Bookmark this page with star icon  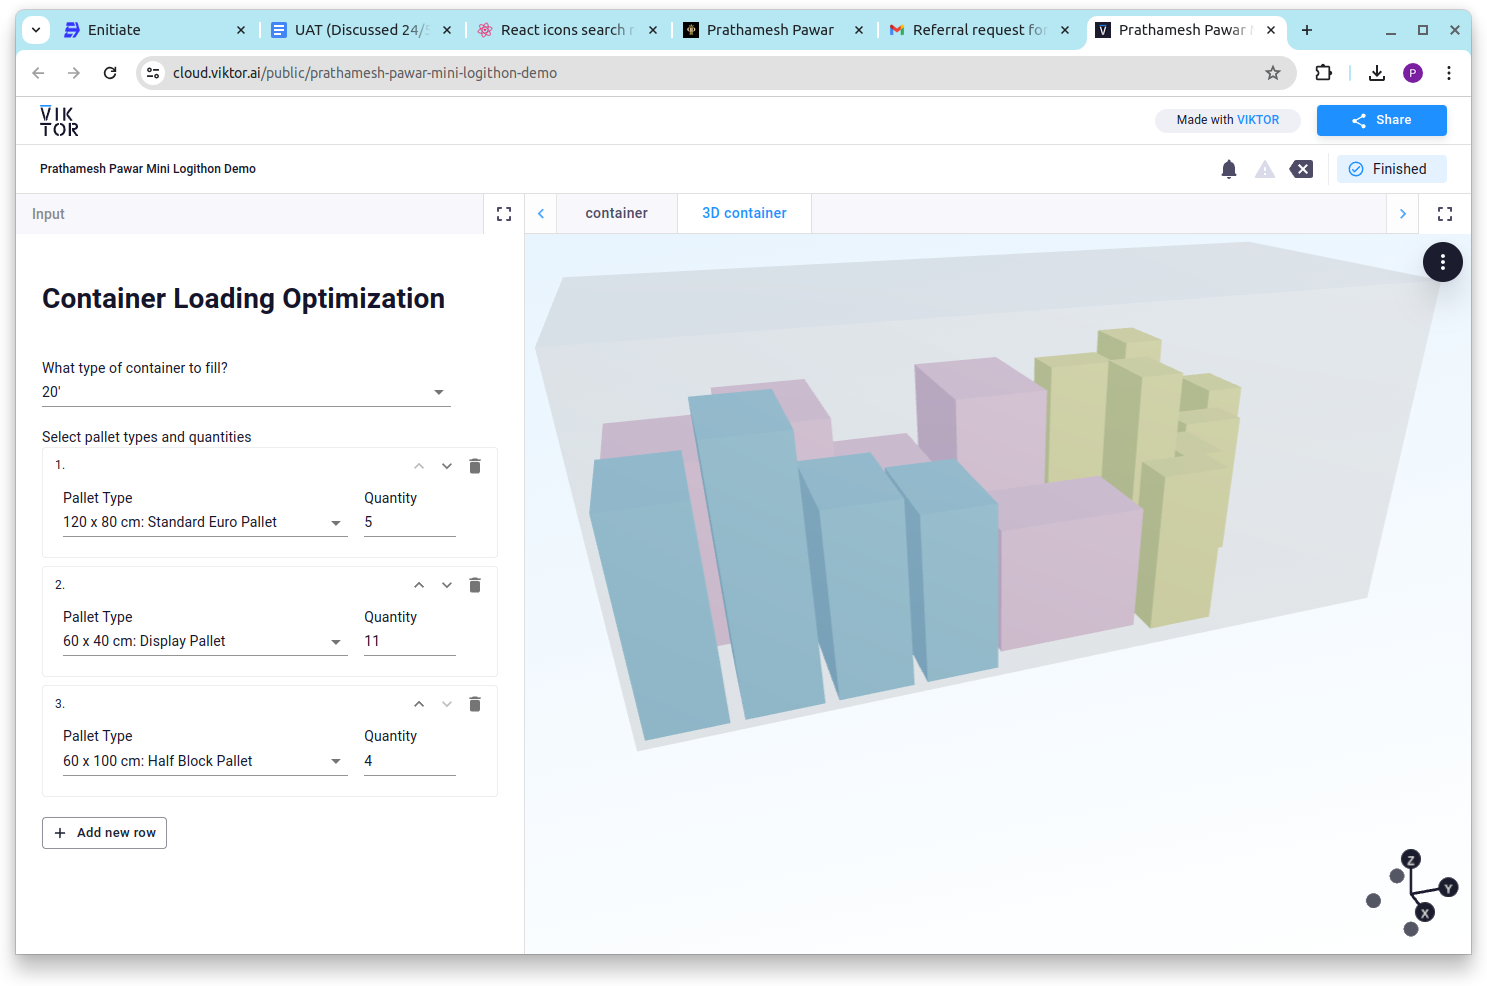(x=1273, y=73)
